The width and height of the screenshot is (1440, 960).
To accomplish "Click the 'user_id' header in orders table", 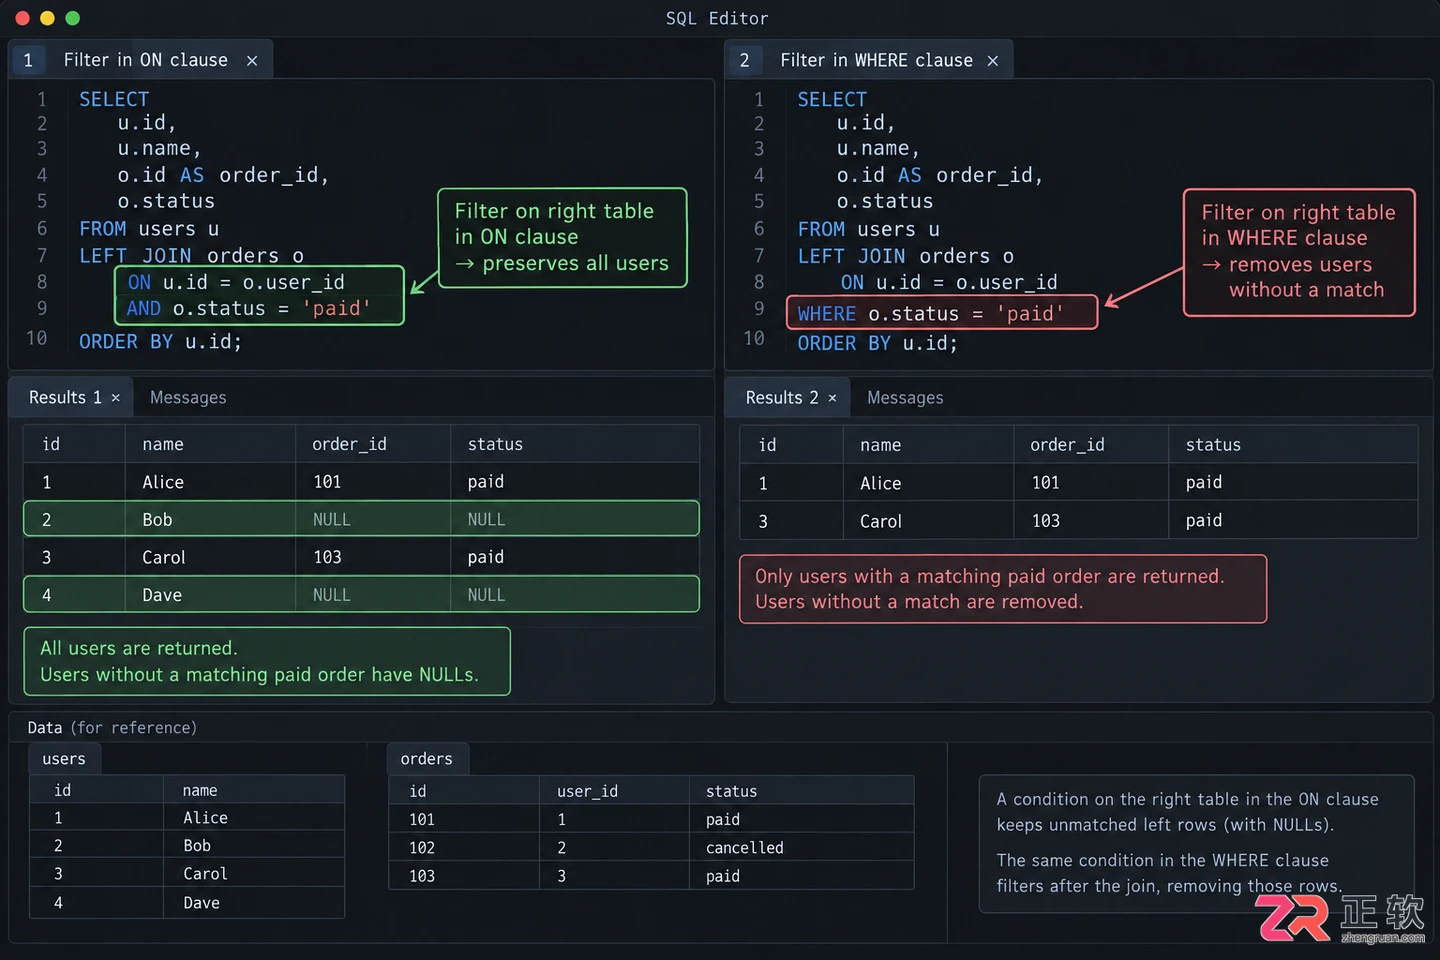I will (x=614, y=791).
